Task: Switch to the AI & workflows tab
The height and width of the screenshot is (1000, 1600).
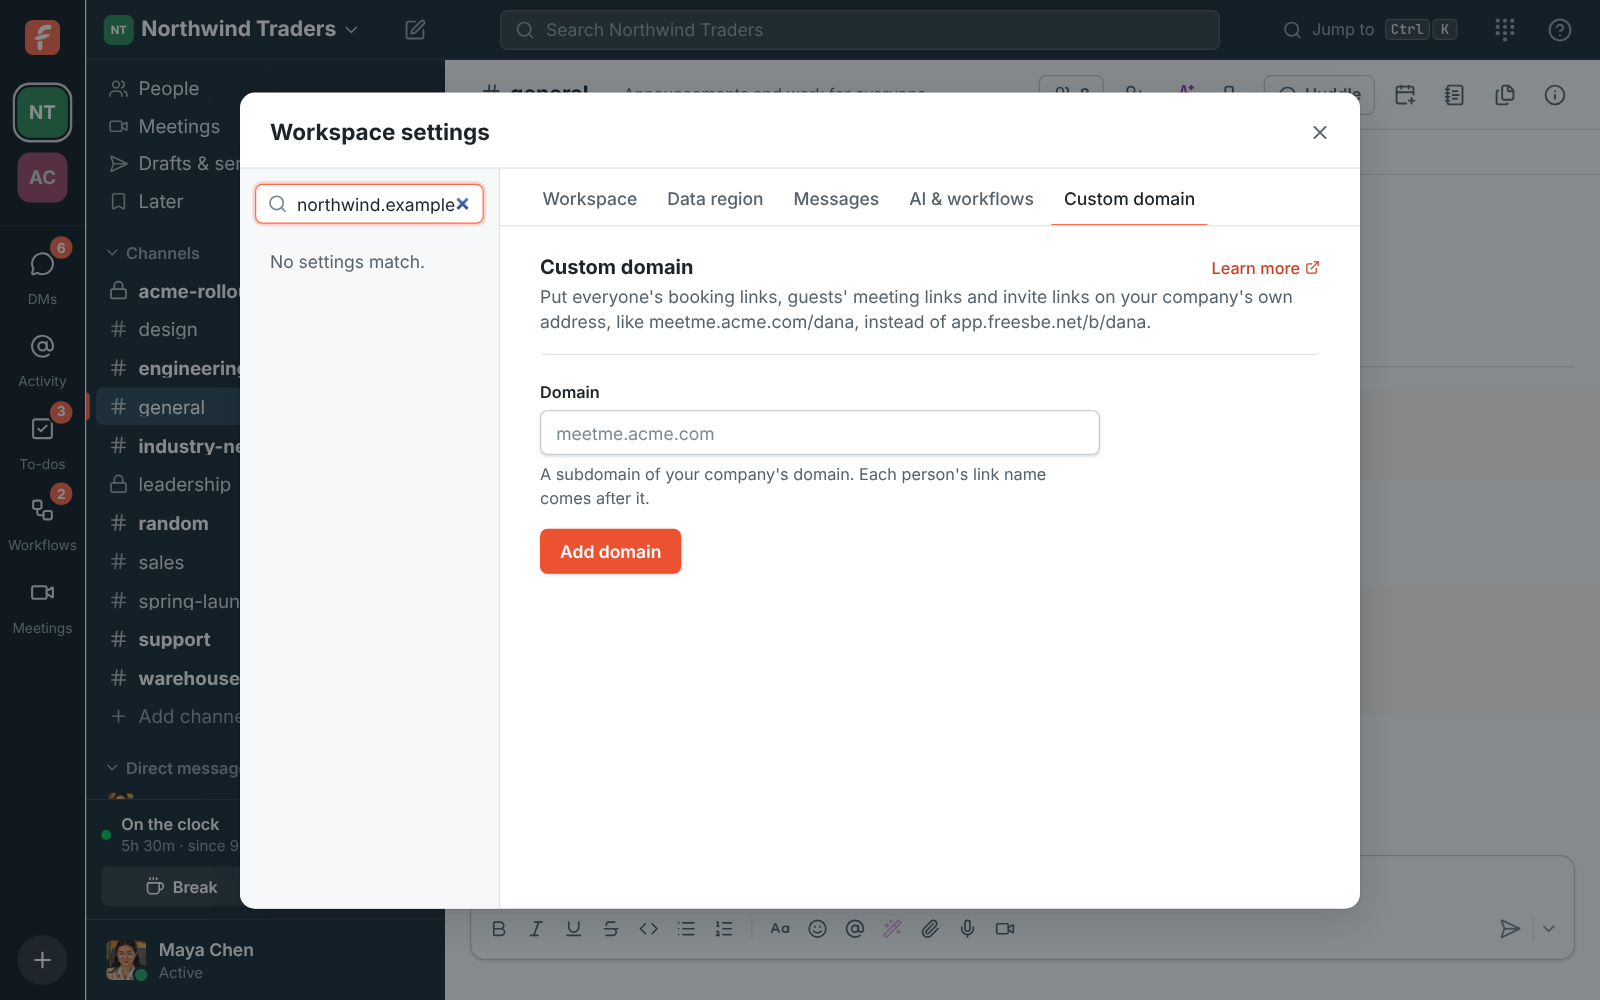Action: (971, 199)
